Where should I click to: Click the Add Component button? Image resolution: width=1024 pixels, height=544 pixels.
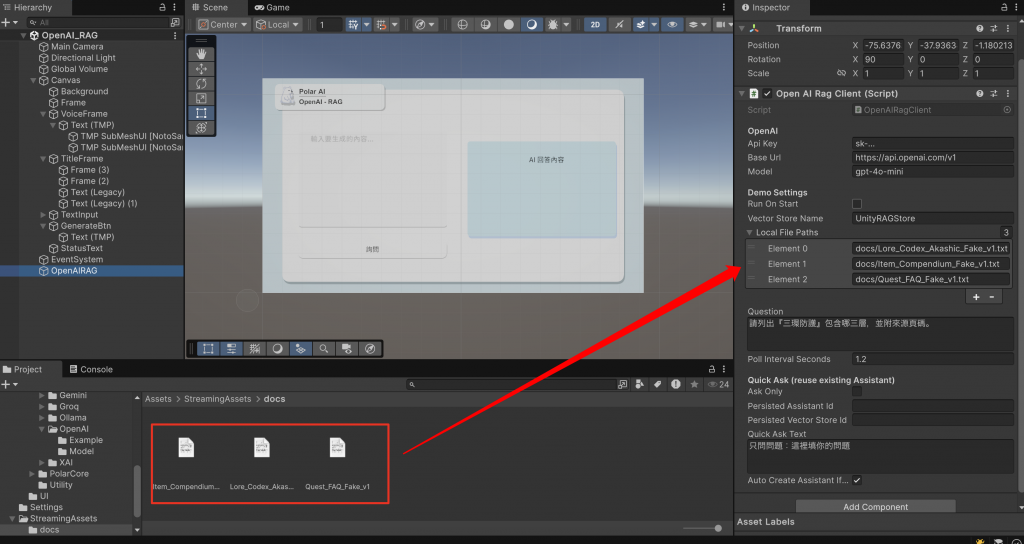[875, 507]
